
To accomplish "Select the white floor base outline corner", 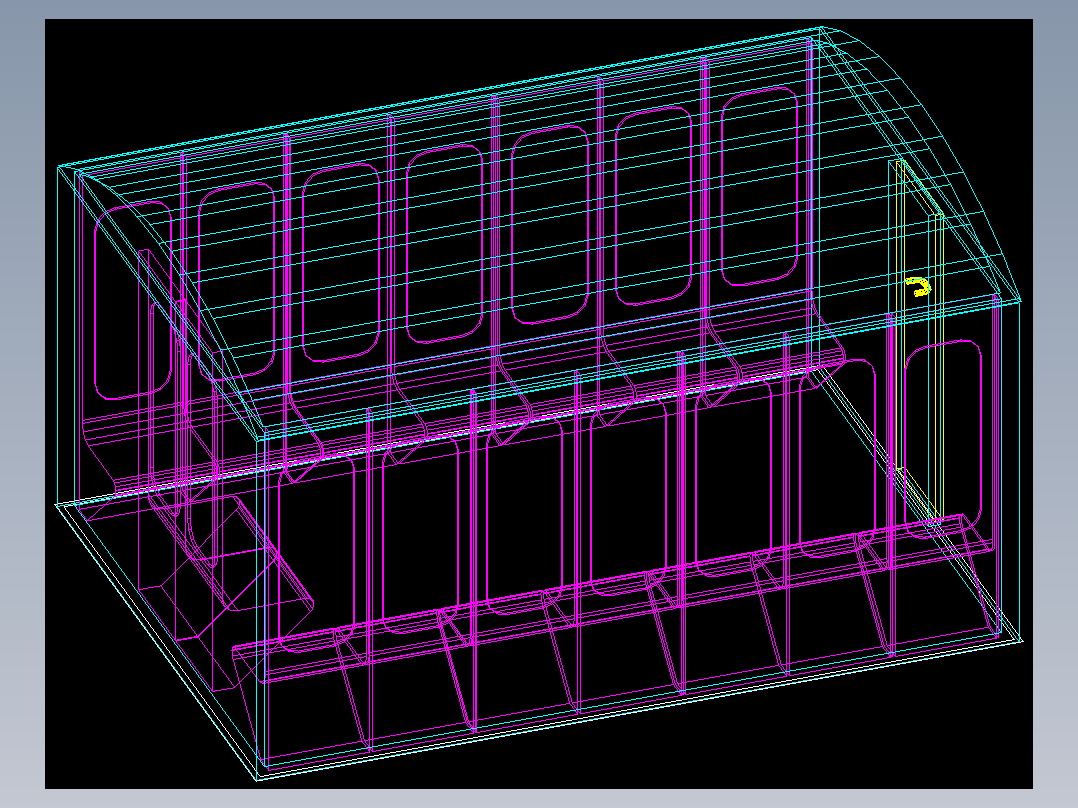I will point(258,777).
